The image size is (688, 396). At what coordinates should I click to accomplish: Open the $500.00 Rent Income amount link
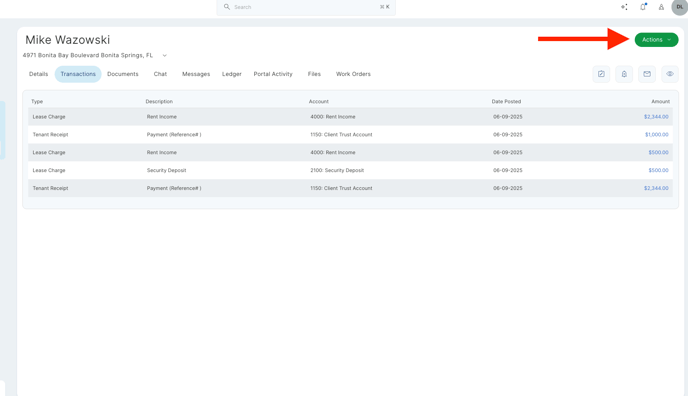pyautogui.click(x=659, y=153)
